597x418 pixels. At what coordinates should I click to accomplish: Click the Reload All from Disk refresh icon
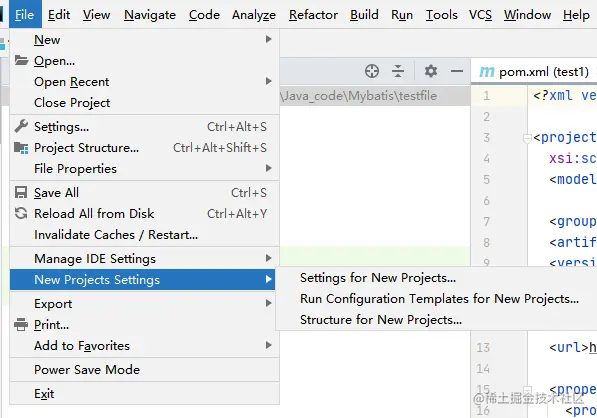21,213
